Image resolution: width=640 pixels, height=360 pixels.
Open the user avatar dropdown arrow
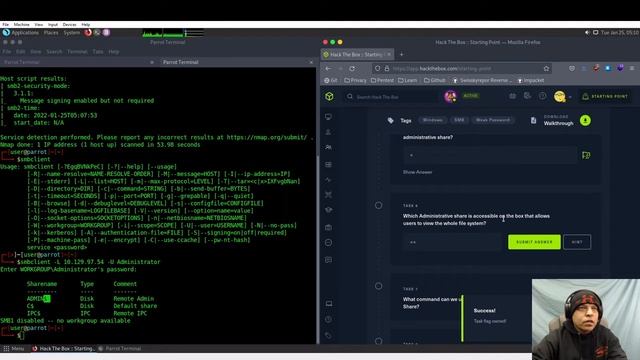(570, 97)
